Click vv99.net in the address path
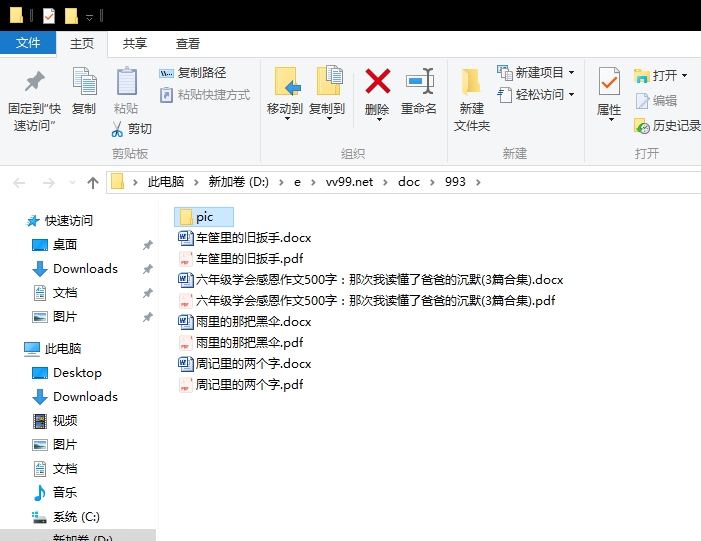Screen dimensions: 701x541 [349, 182]
